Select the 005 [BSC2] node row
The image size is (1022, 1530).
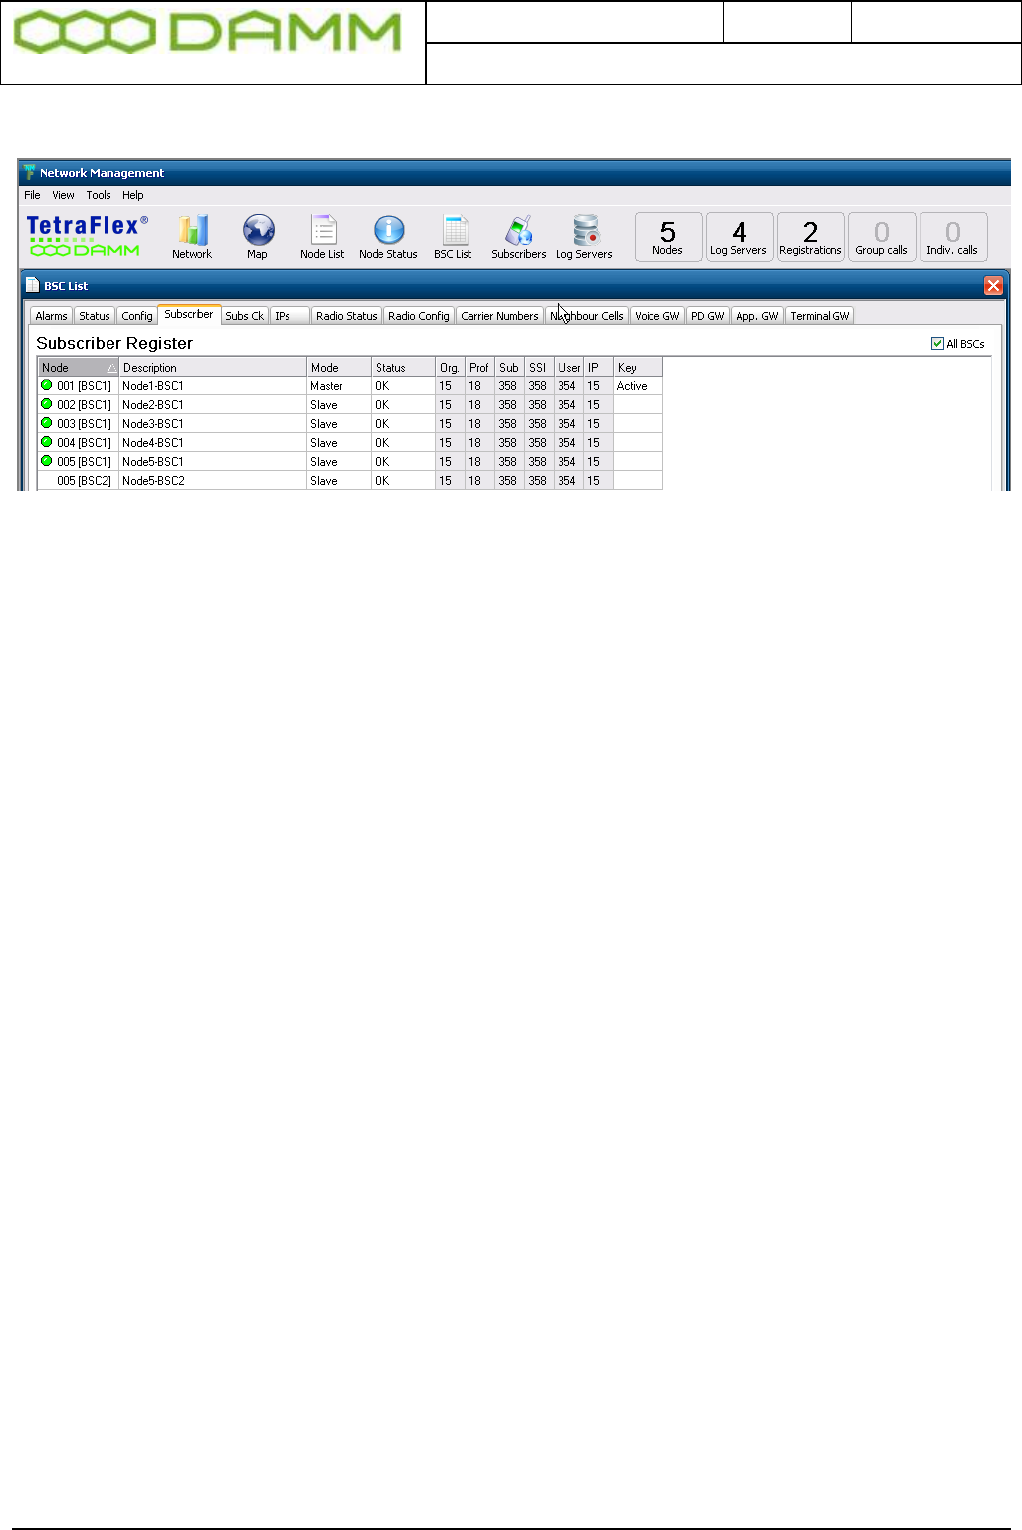click(350, 481)
